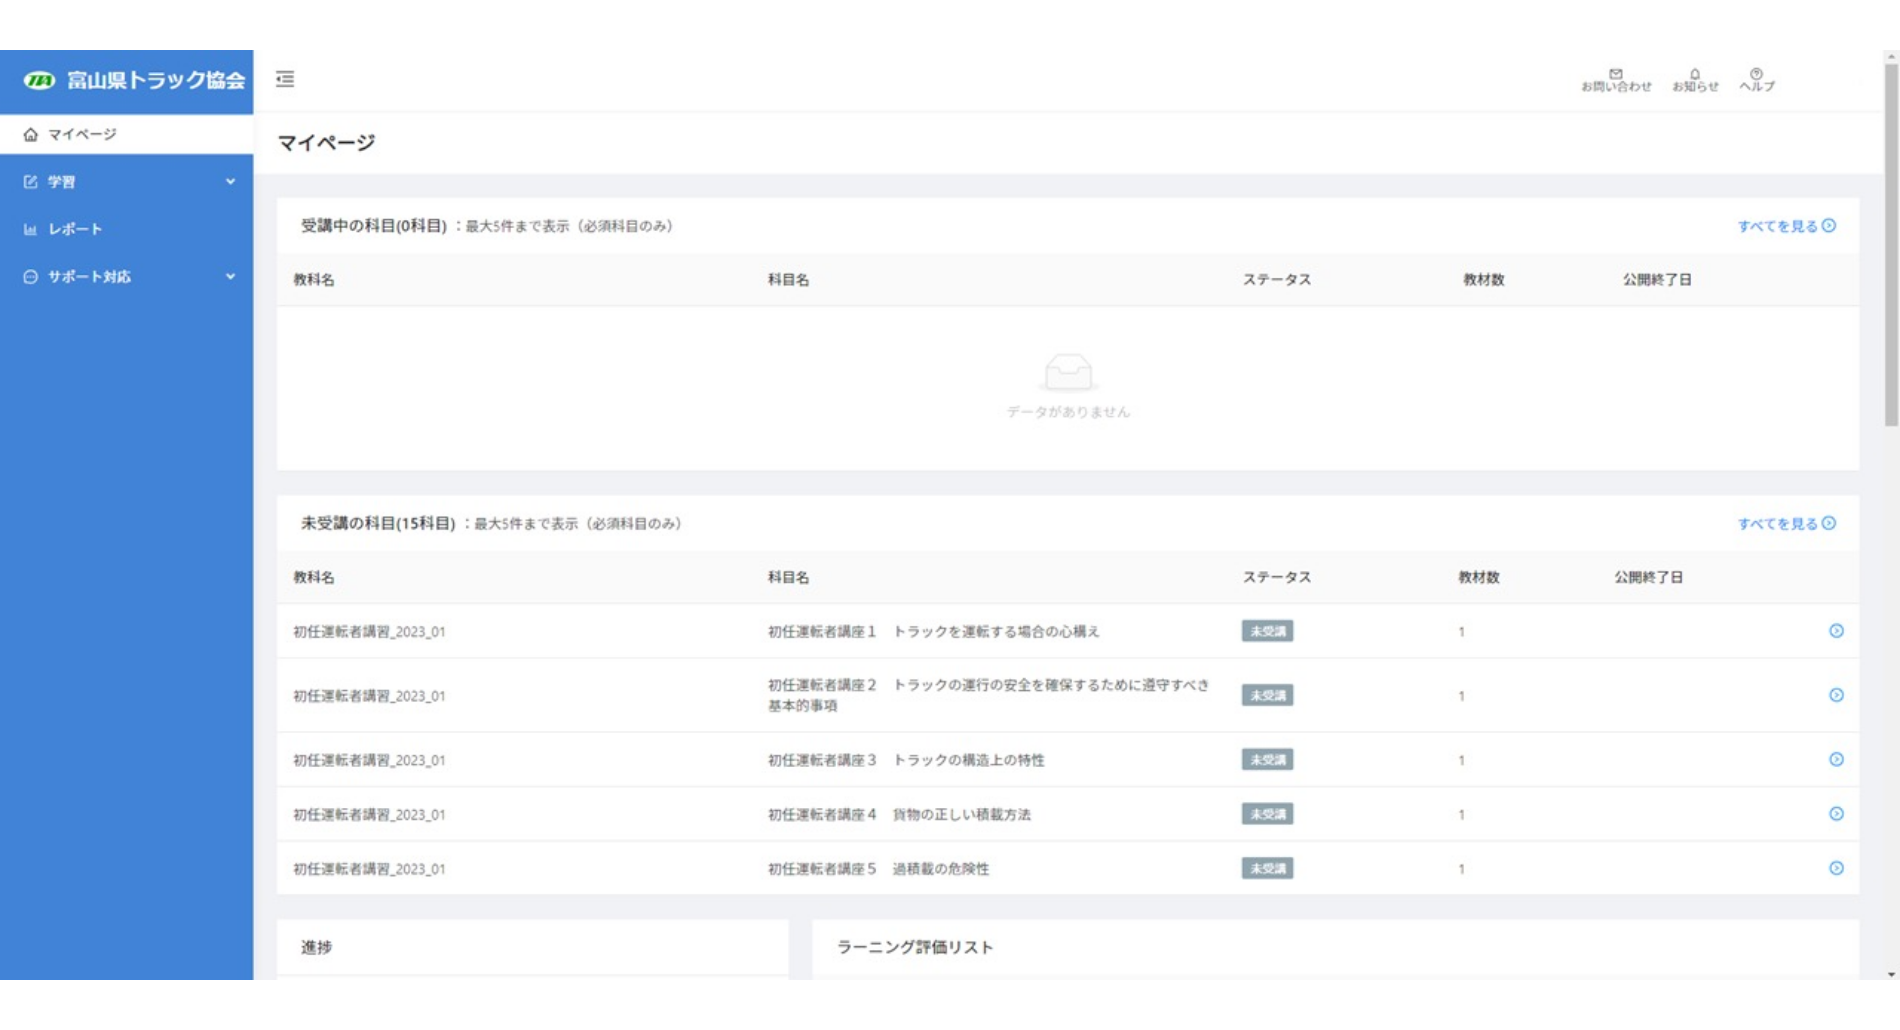Expand the サポート対応 submenu chevron

230,277
